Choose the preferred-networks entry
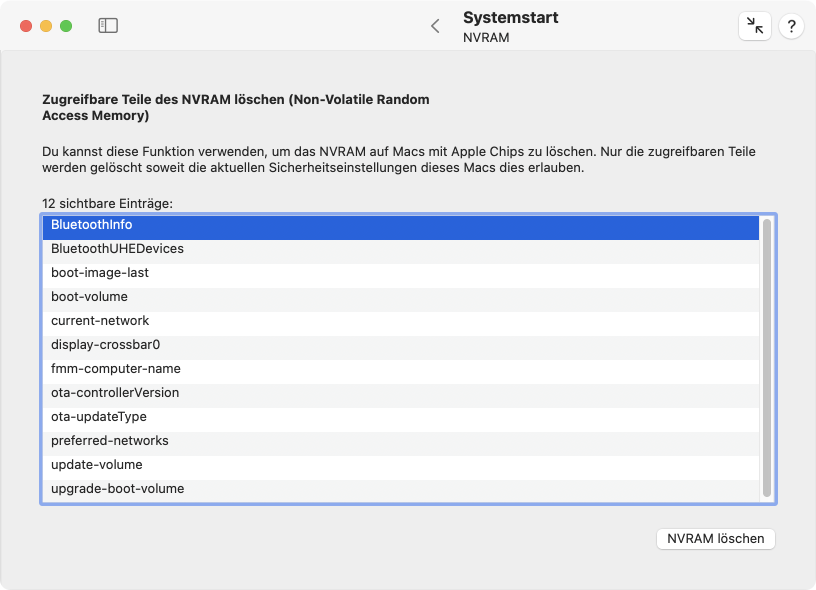Viewport: 816px width, 590px height. click(401, 443)
